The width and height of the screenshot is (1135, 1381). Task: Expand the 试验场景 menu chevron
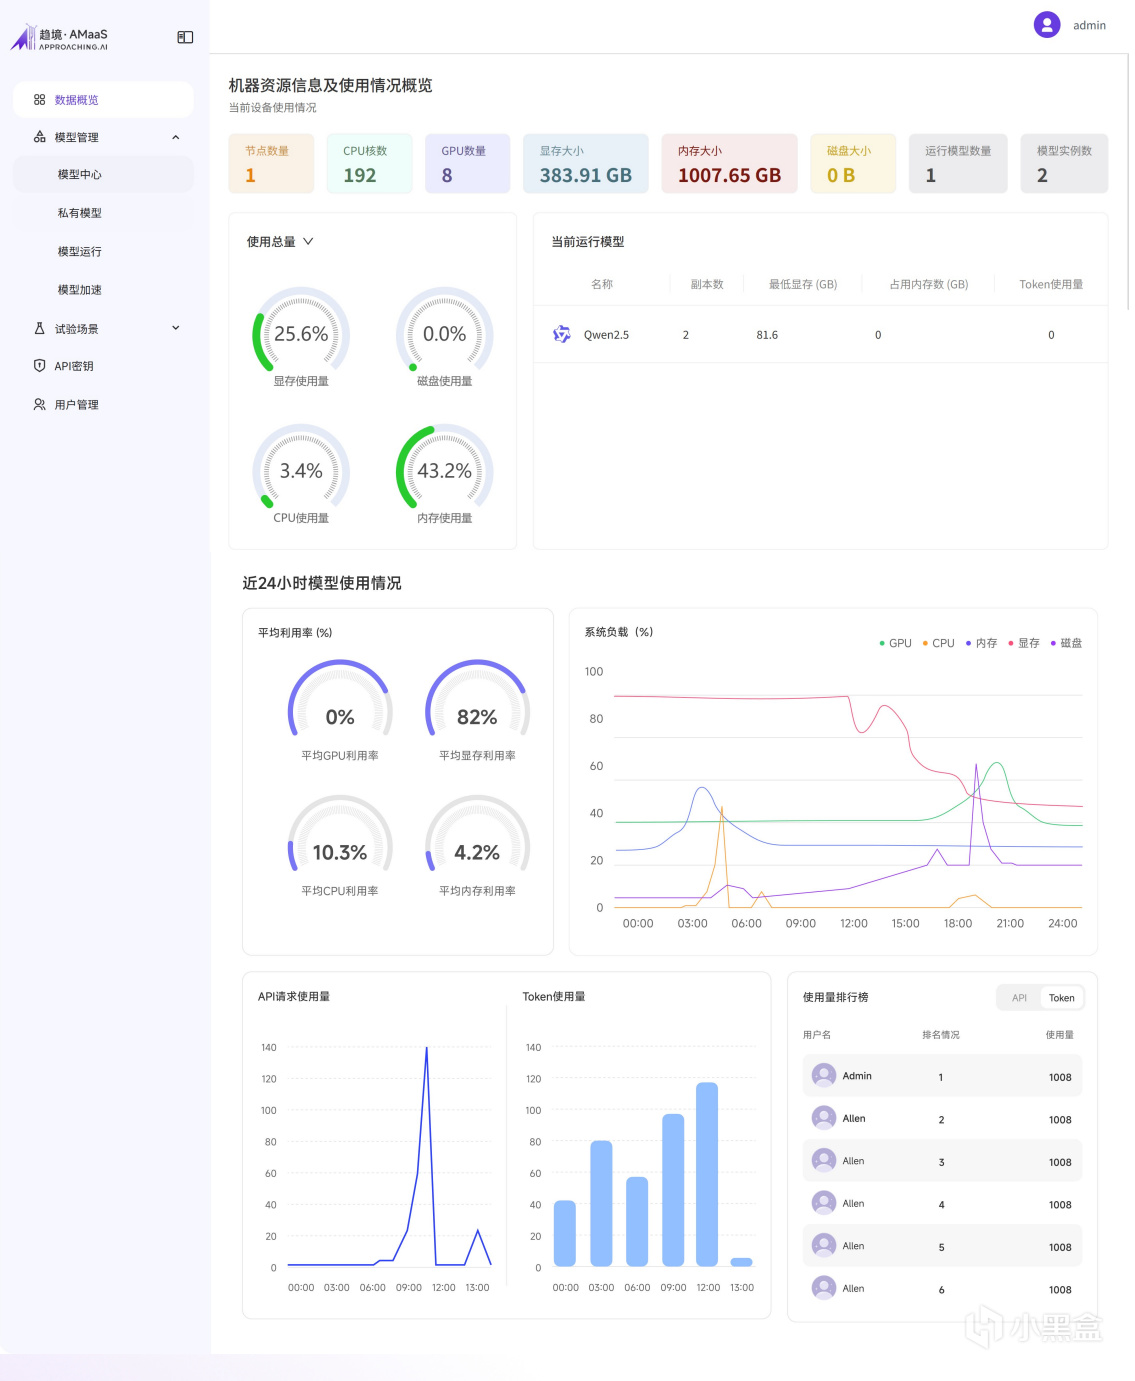pos(176,328)
